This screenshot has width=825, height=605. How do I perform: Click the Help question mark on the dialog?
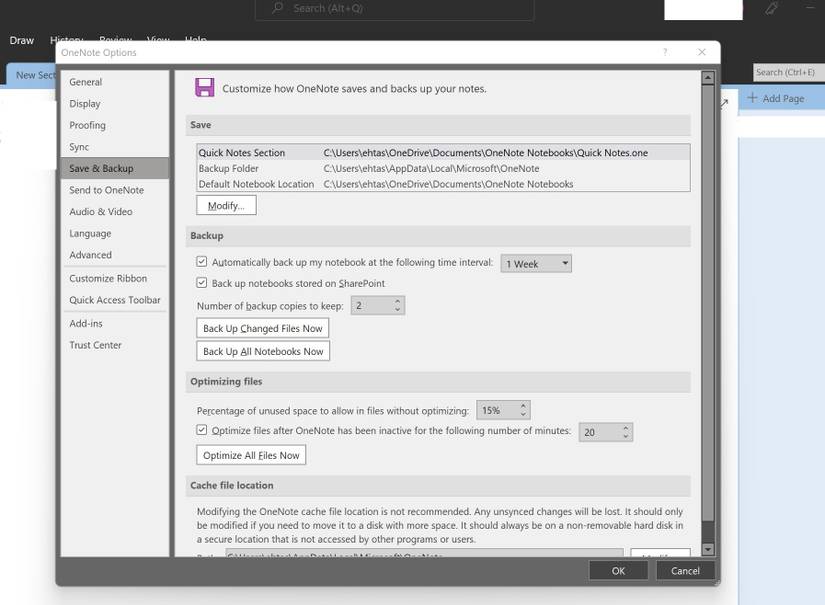tap(663, 50)
